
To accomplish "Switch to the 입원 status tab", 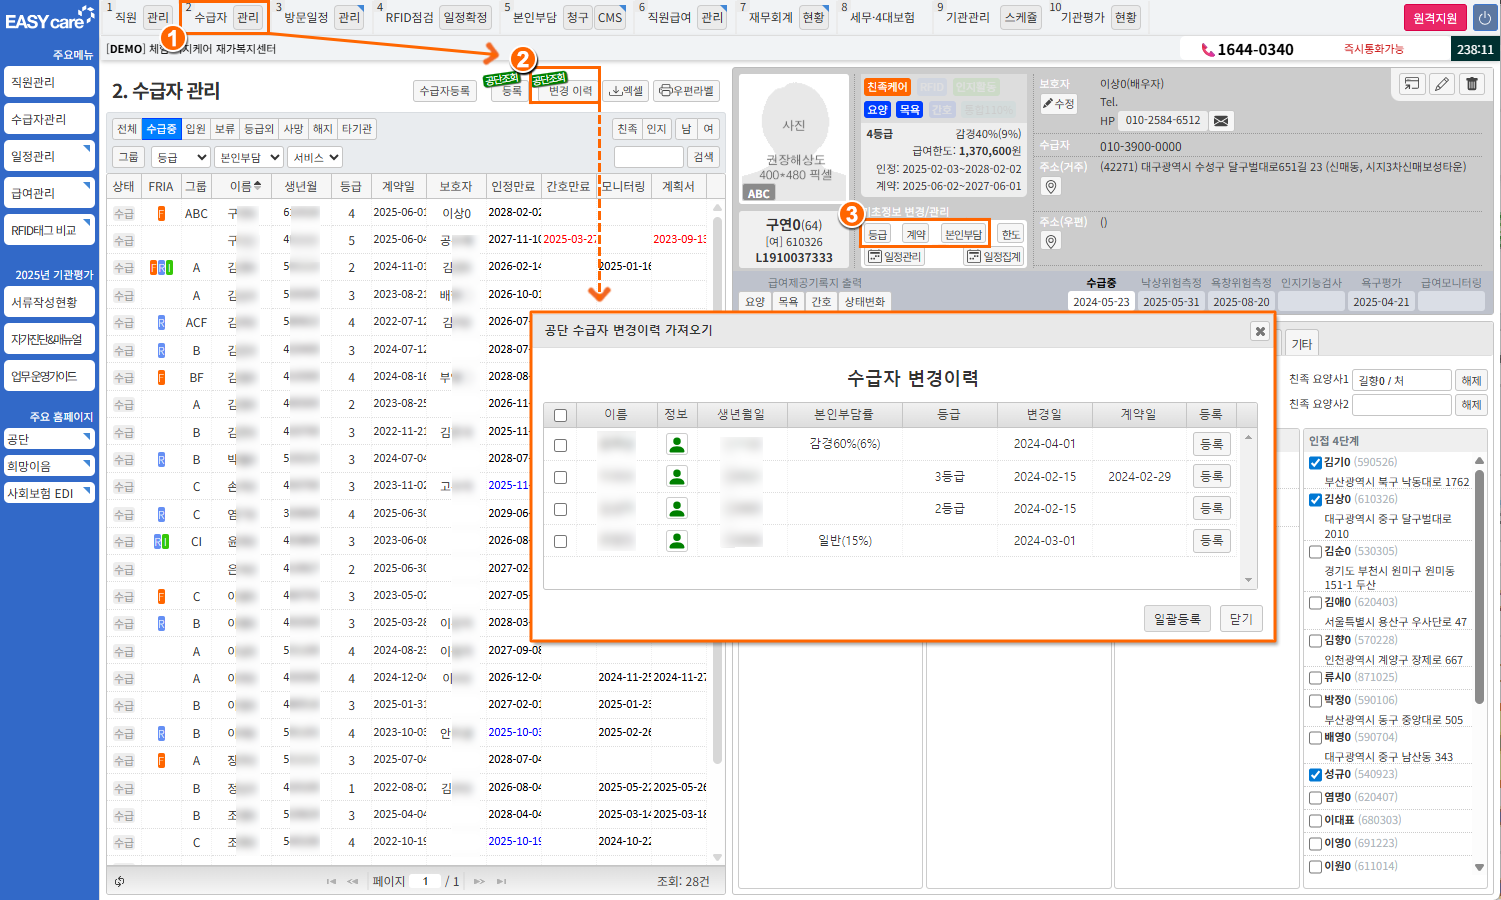I will point(196,129).
